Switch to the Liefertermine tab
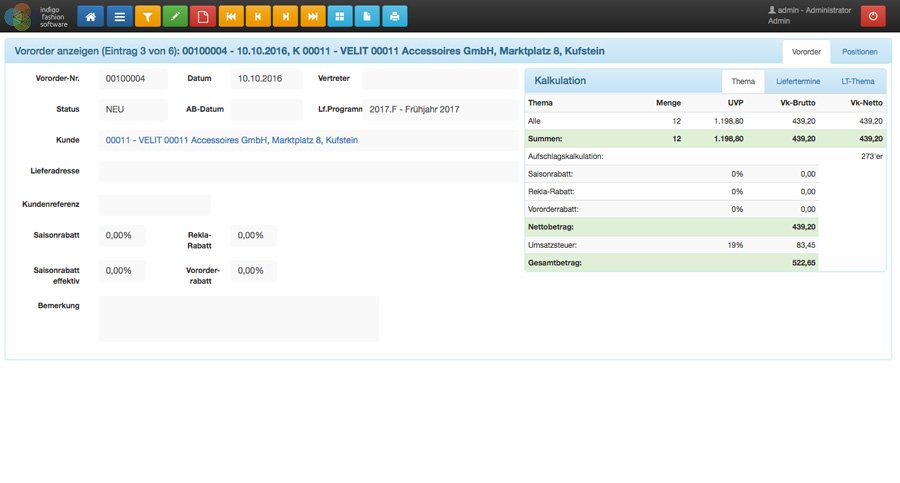The image size is (900, 483). pyautogui.click(x=798, y=82)
